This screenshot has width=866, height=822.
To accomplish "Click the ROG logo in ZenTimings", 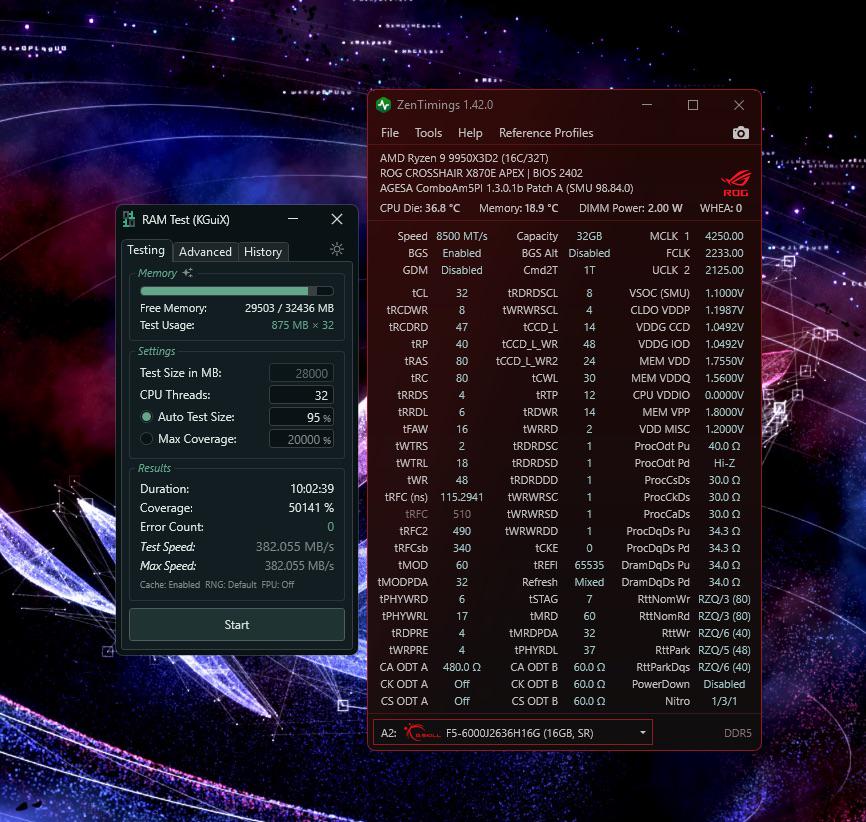I will [736, 183].
